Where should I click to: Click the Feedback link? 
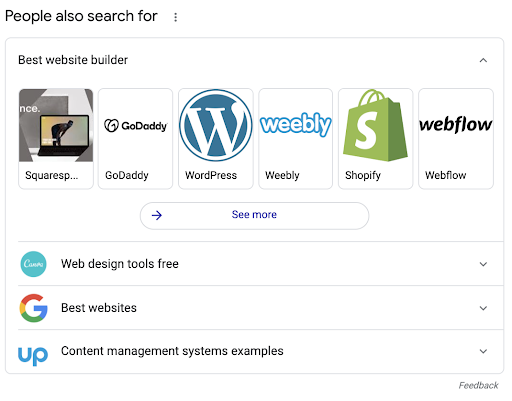tap(478, 386)
